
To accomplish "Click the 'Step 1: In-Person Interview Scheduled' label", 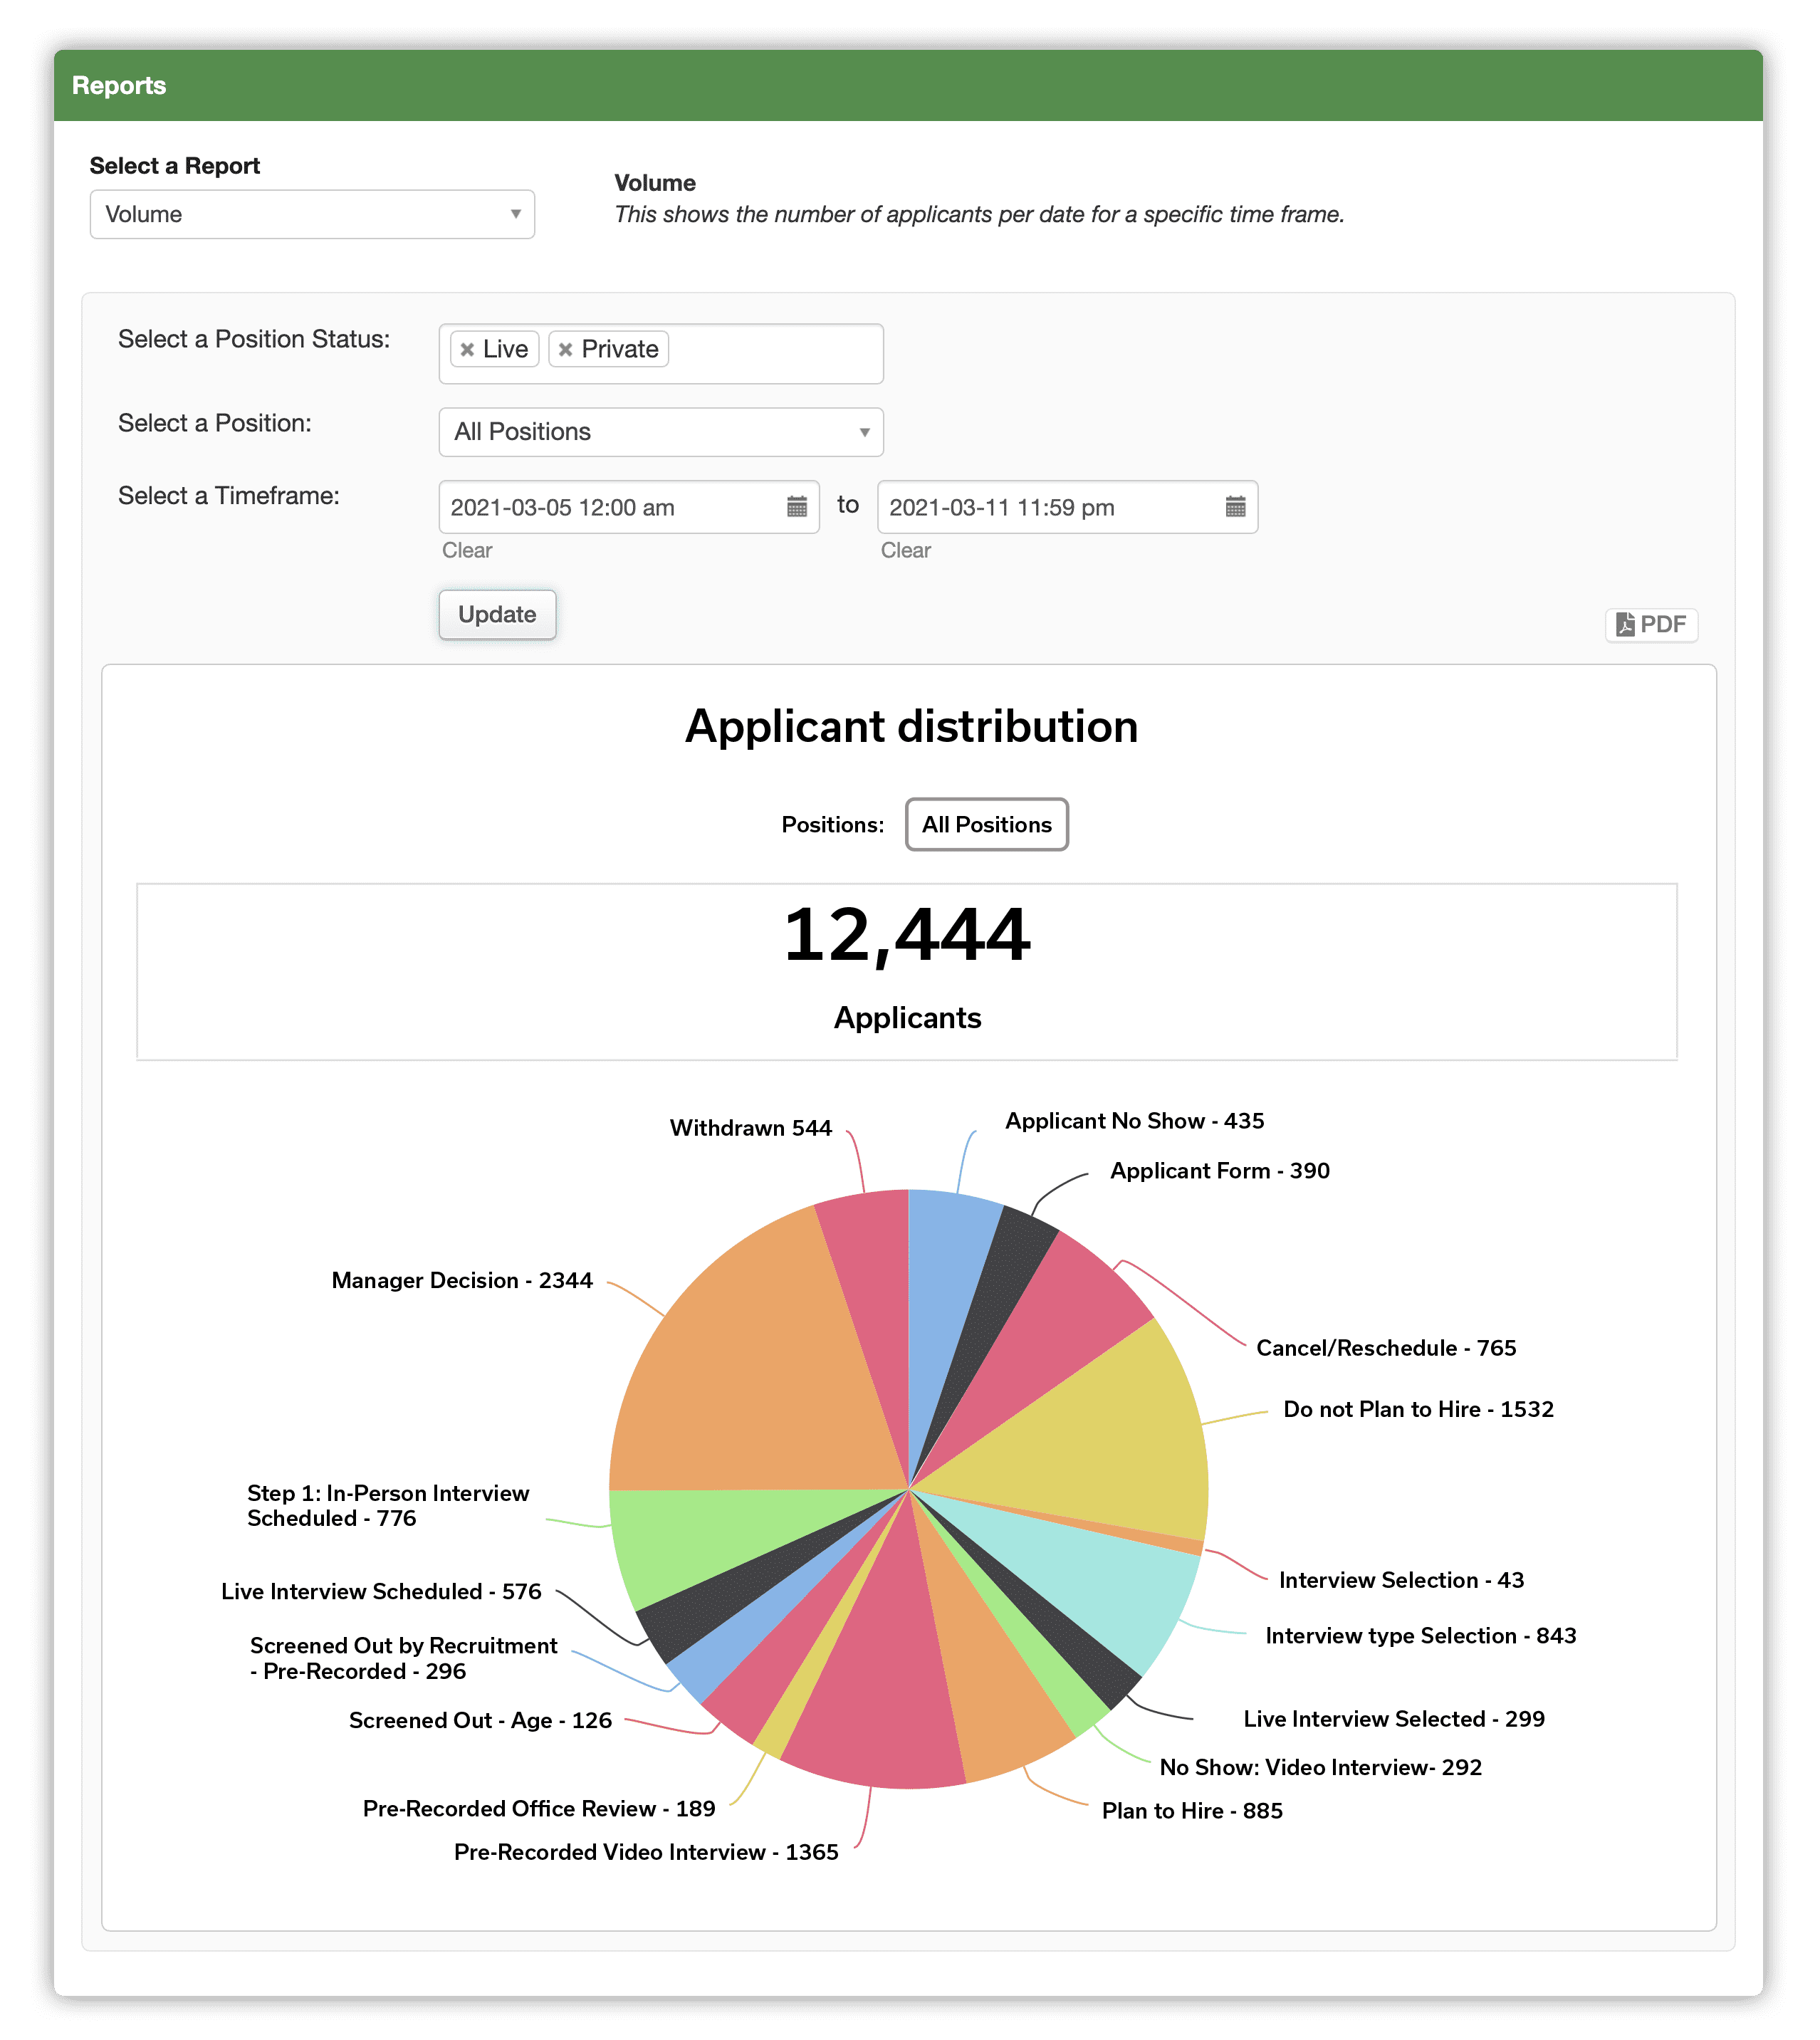I will (x=388, y=1505).
